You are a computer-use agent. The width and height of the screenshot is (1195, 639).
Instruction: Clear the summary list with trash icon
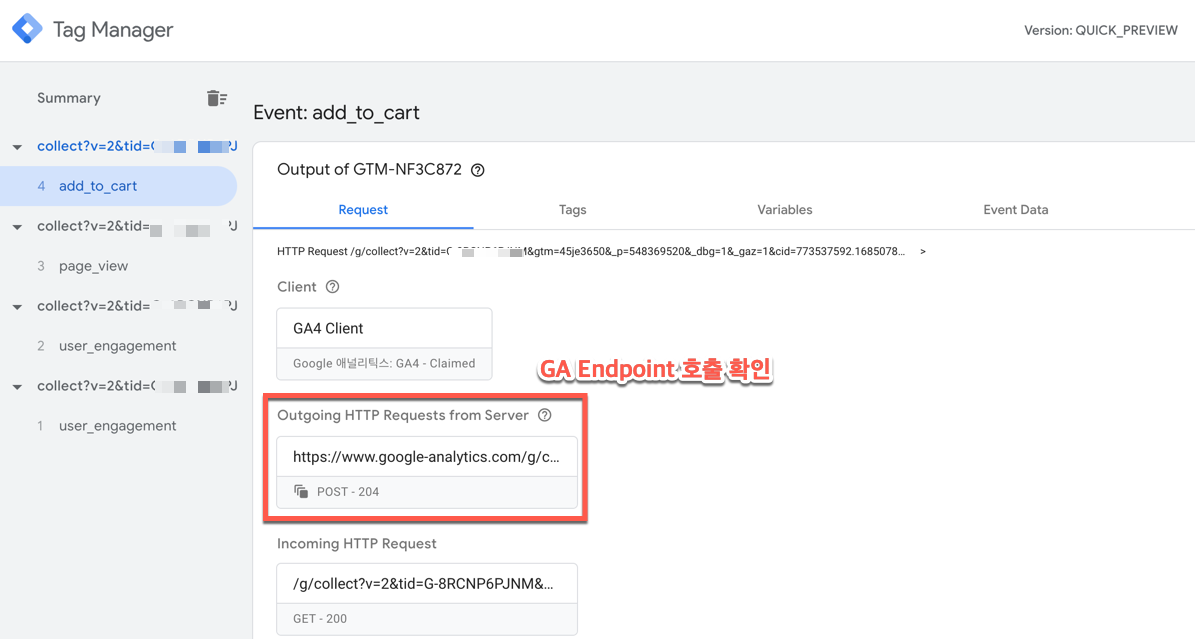(216, 98)
